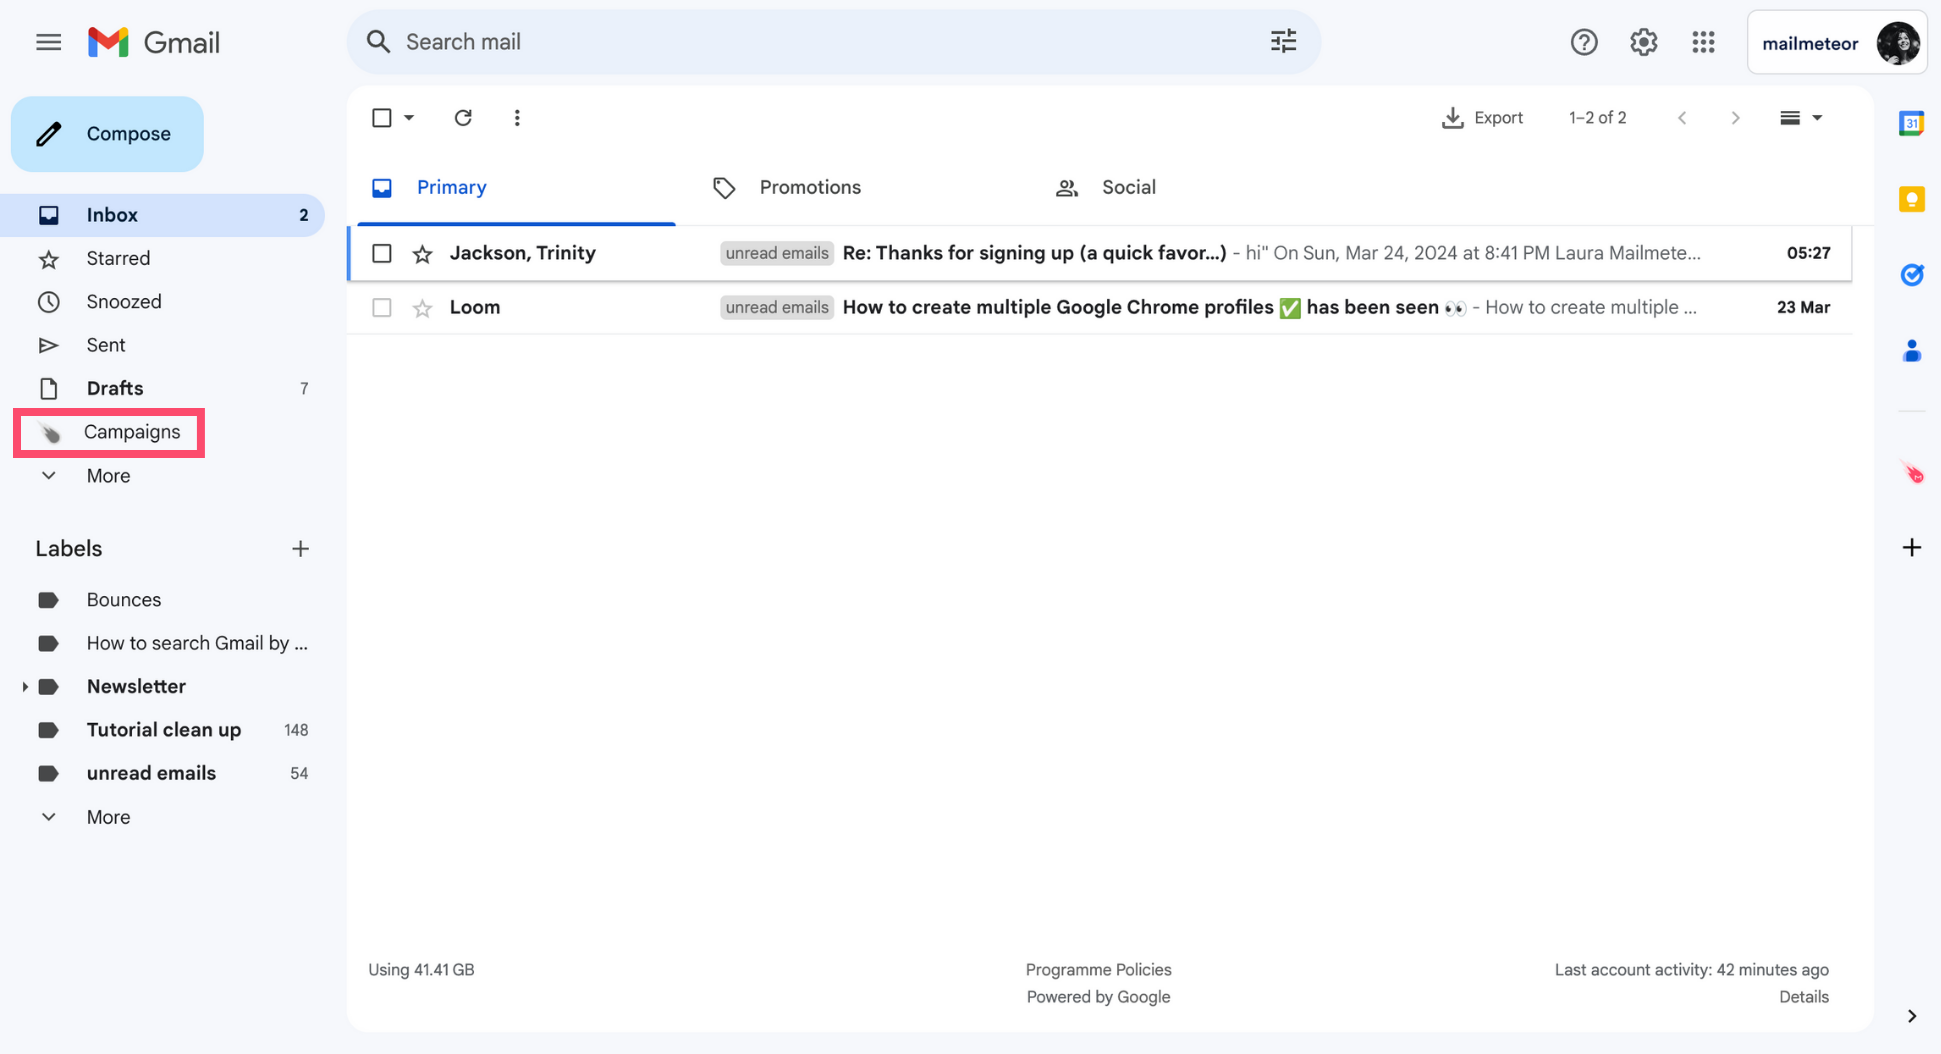Open Google Tasks side panel

click(1911, 275)
